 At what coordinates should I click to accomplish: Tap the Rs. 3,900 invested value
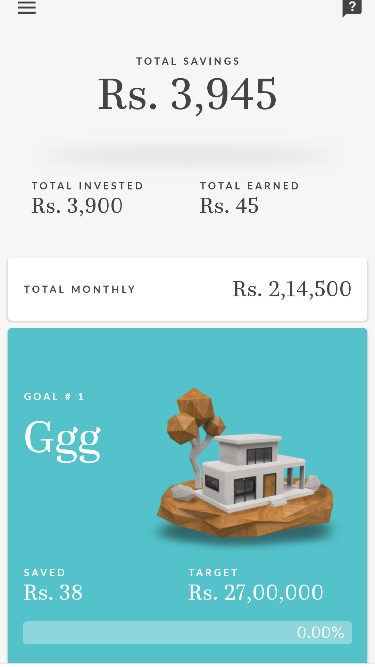(x=77, y=206)
